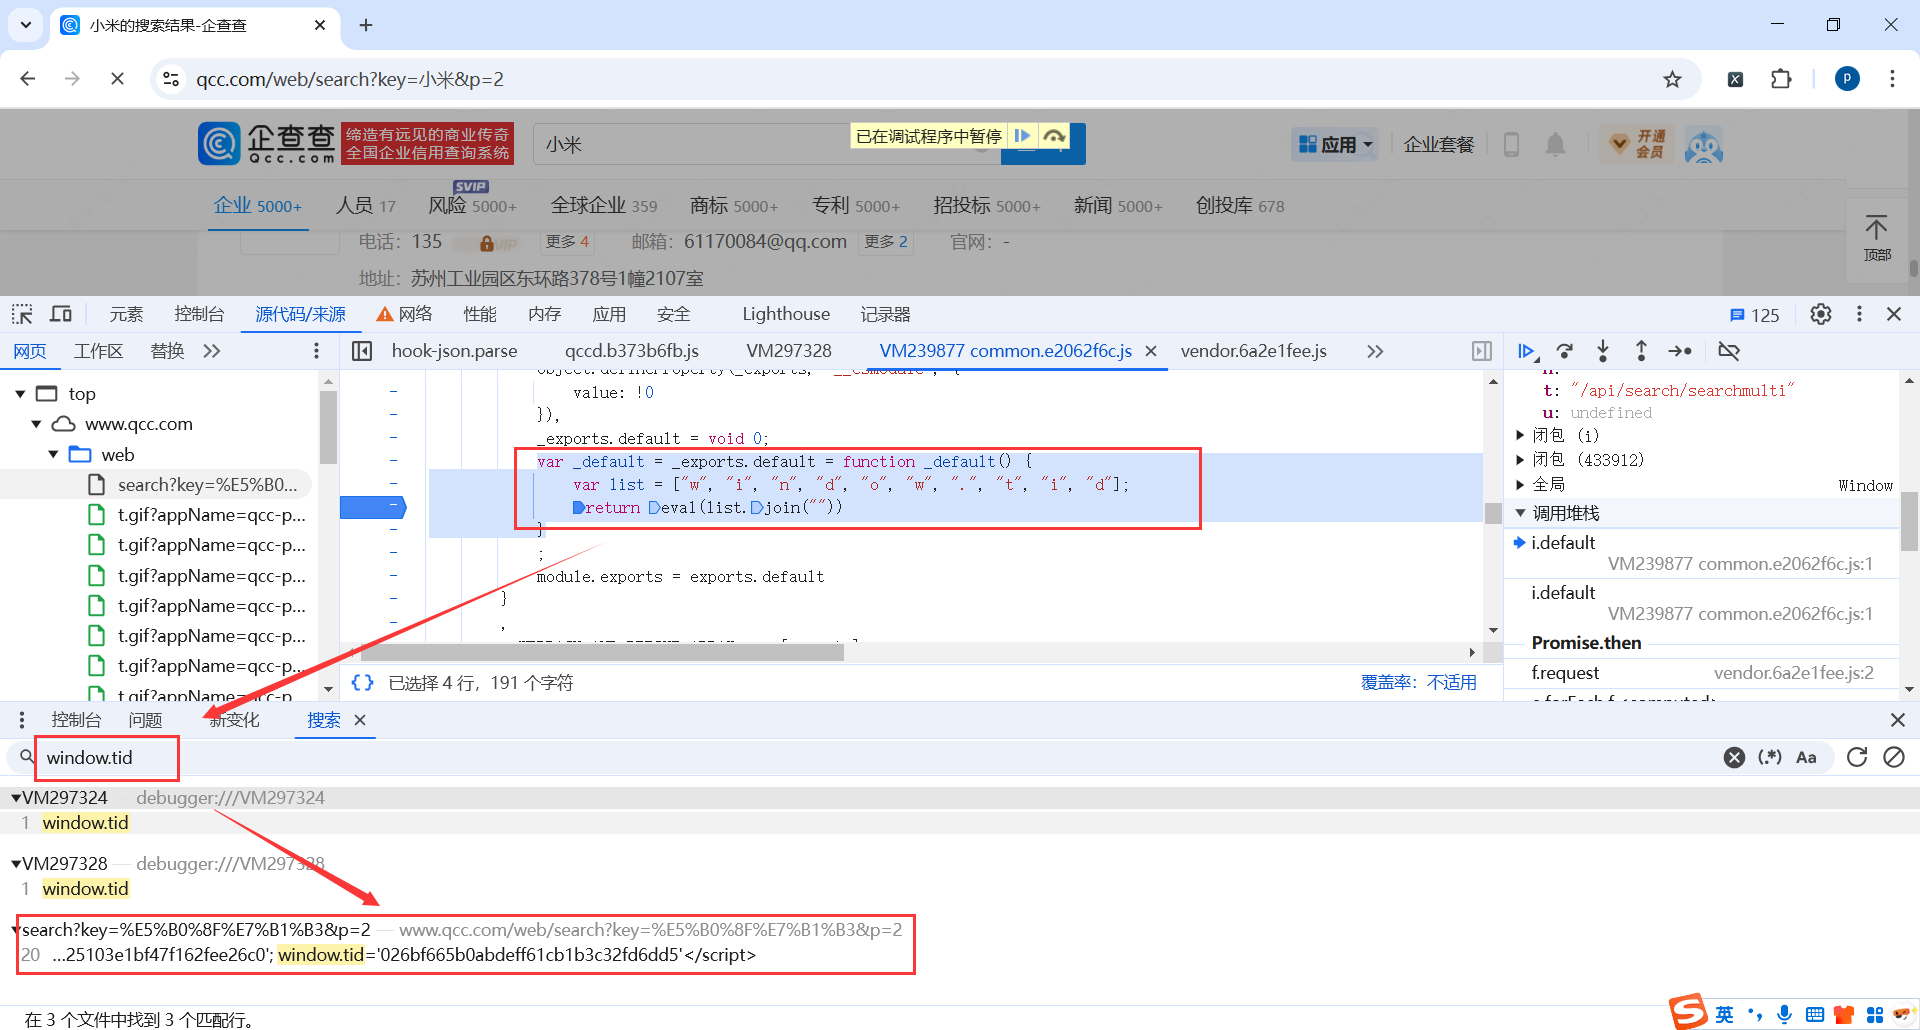
Task: Toggle match case search option
Action: pyautogui.click(x=1806, y=757)
